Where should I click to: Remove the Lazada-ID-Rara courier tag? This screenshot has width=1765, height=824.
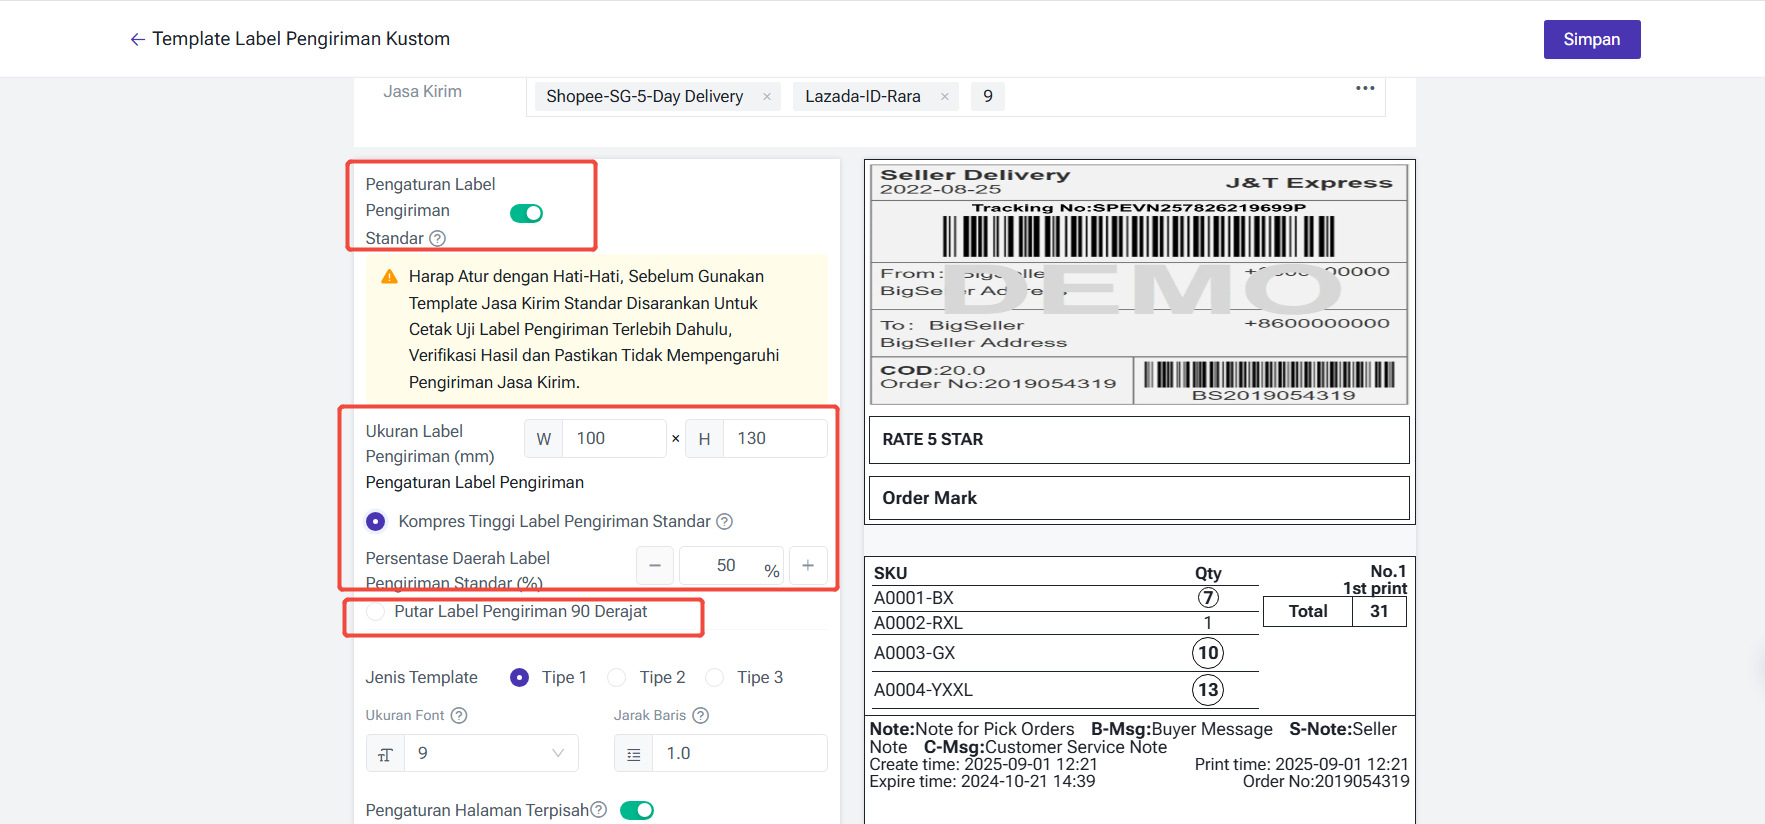pyautogui.click(x=944, y=97)
